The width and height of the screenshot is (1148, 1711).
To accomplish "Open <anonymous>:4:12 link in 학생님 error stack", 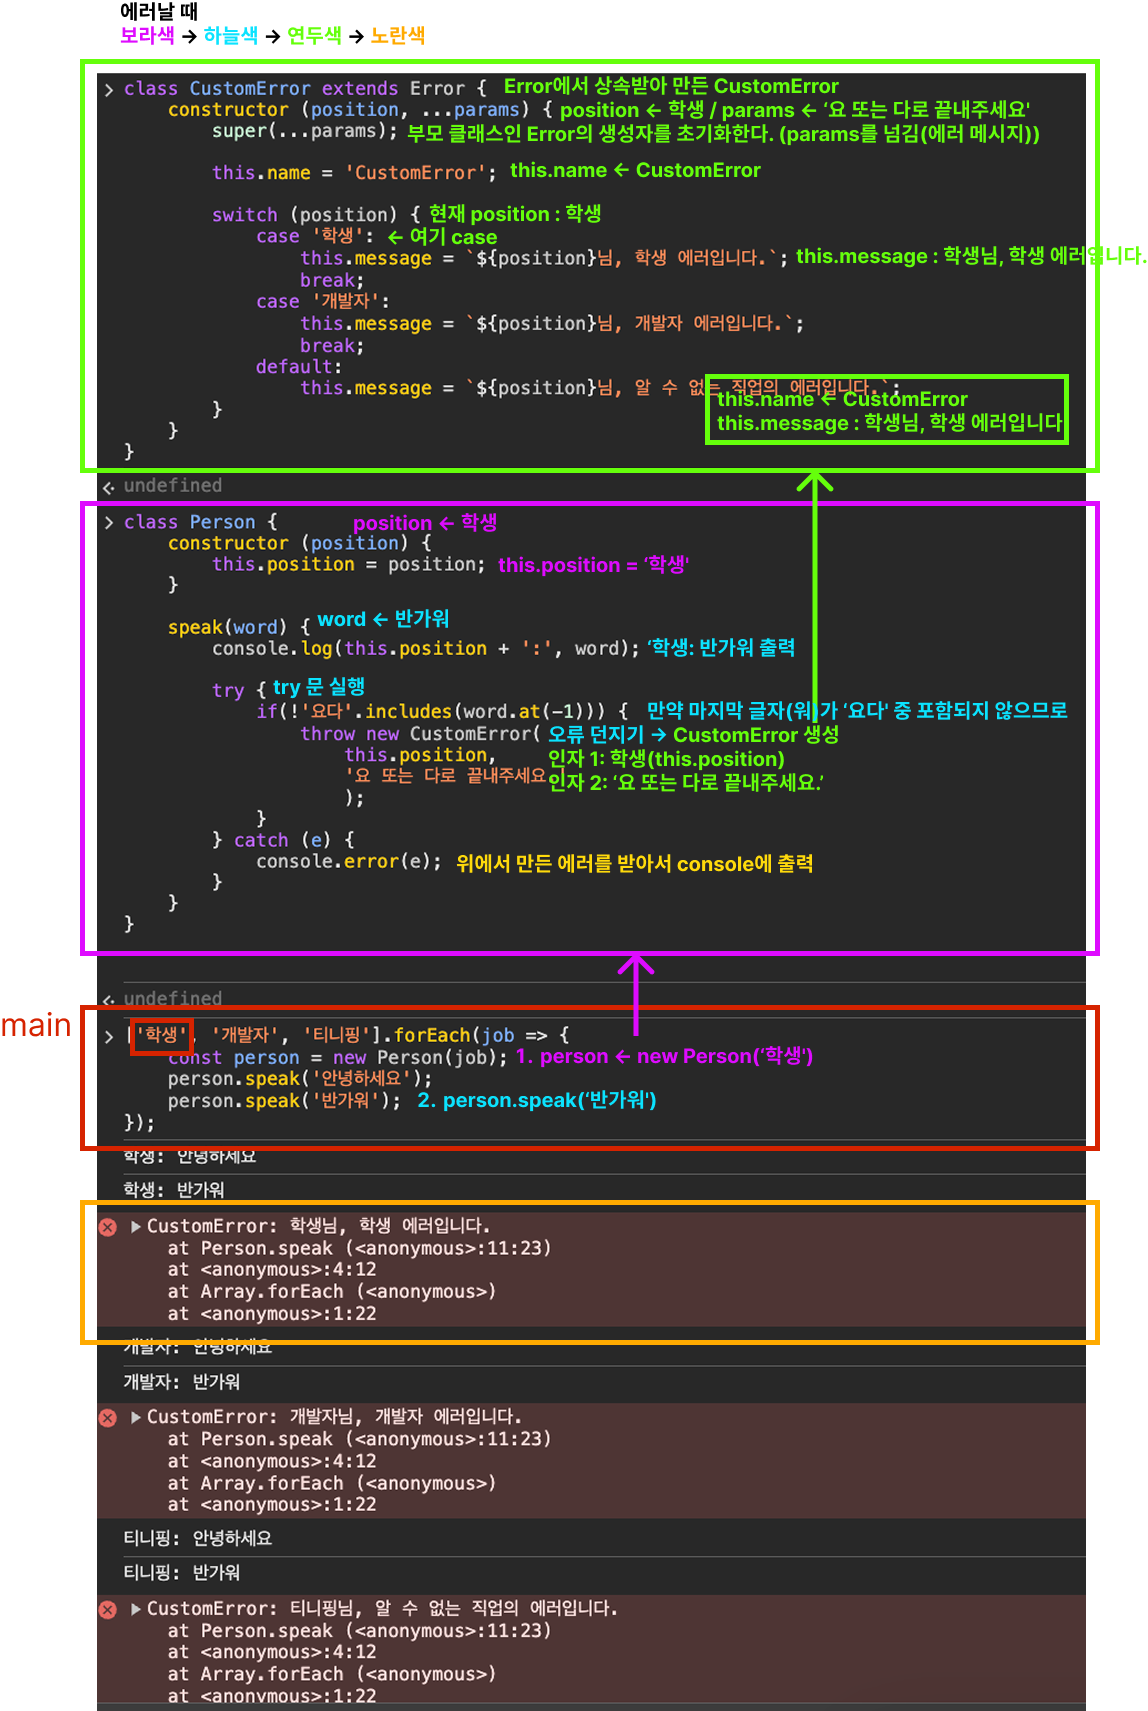I will 289,1270.
